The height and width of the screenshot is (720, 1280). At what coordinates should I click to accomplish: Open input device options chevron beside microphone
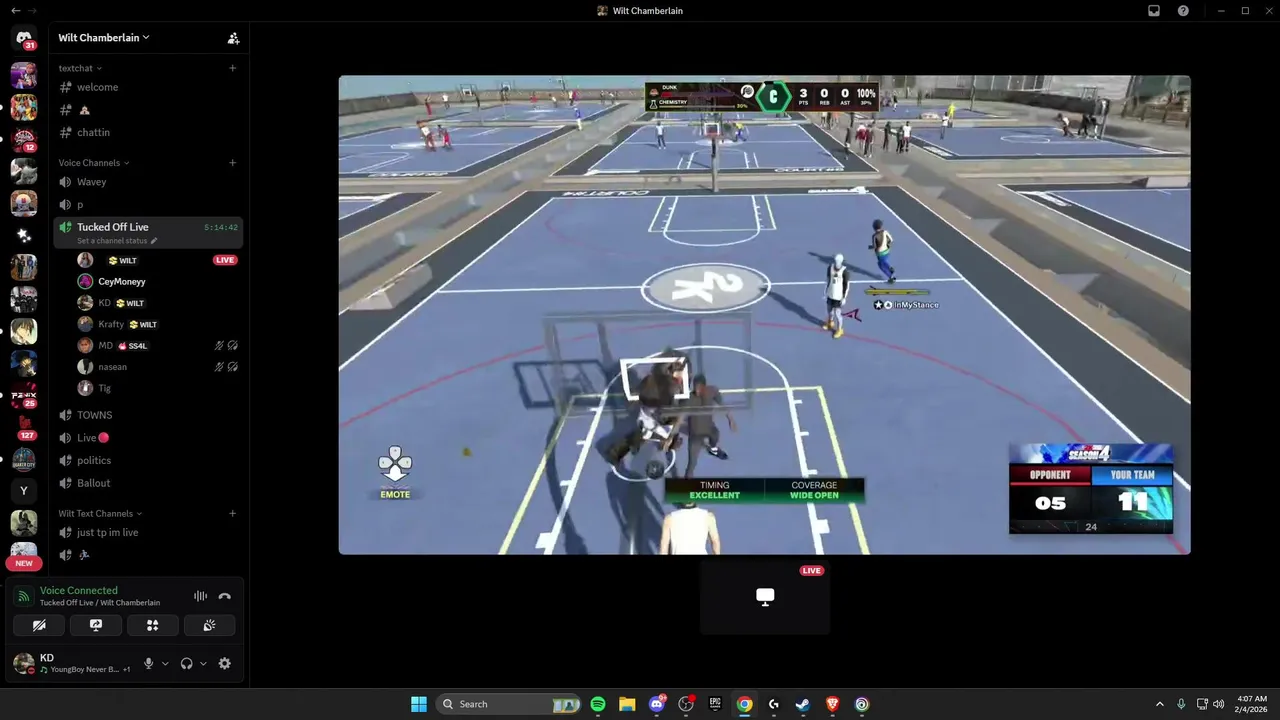pos(165,663)
